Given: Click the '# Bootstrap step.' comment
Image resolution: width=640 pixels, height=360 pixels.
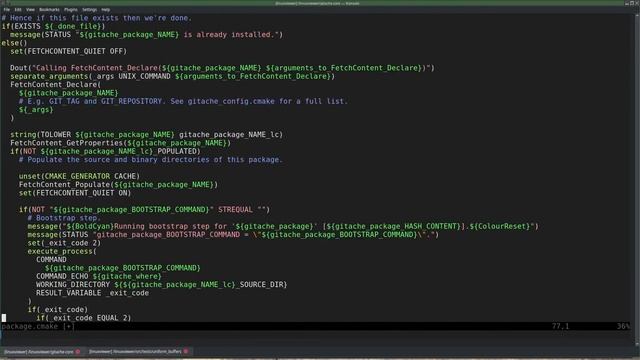Looking at the screenshot, I should [64, 218].
